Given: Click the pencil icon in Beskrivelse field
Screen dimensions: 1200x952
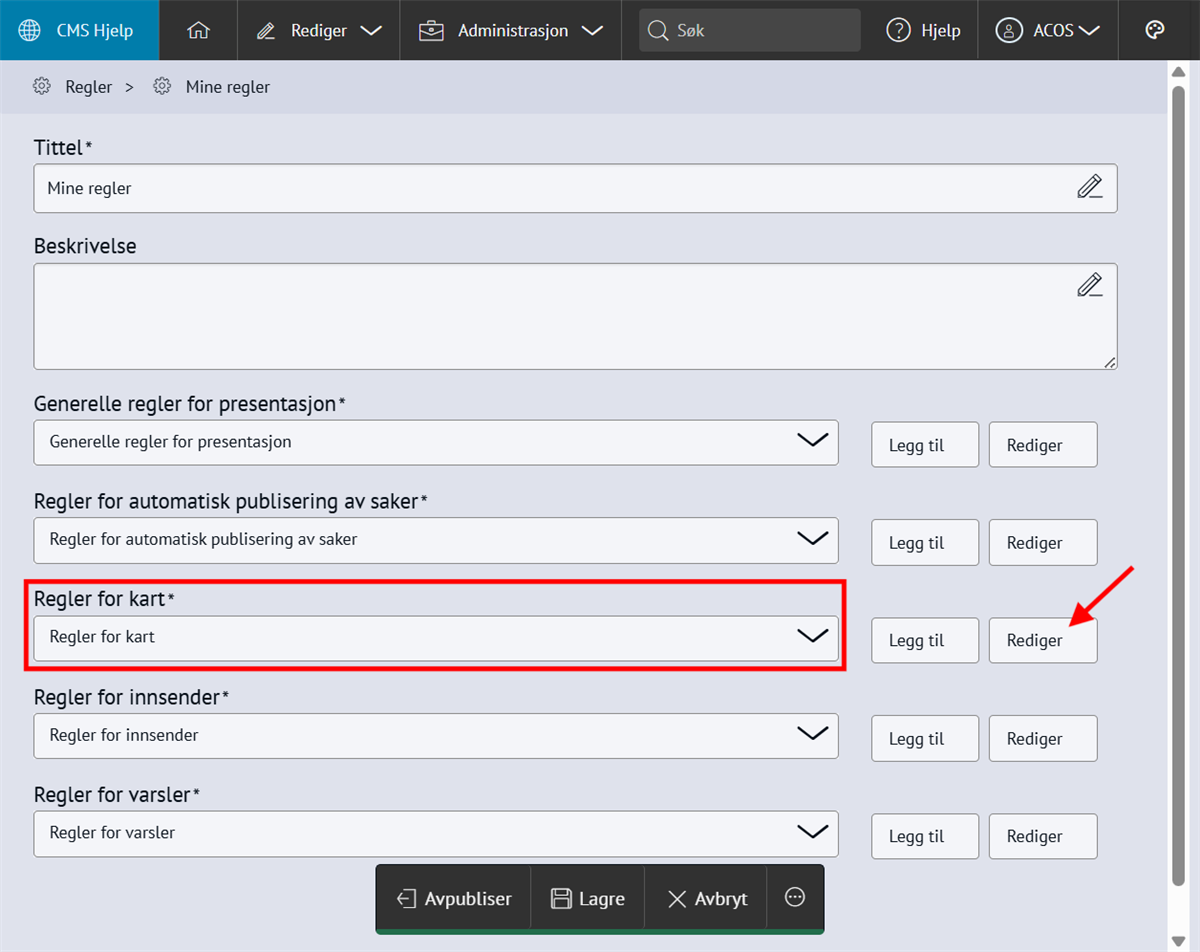Looking at the screenshot, I should click(1089, 285).
